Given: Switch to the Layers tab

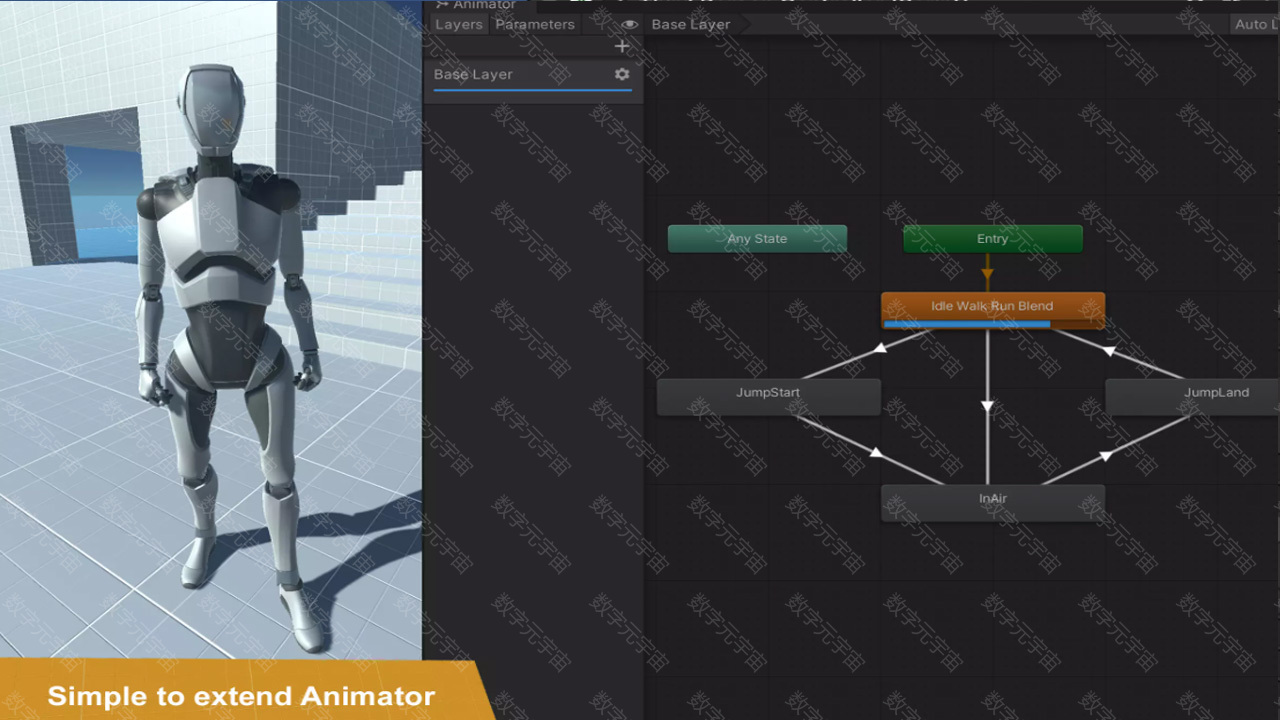Looking at the screenshot, I should (x=459, y=24).
